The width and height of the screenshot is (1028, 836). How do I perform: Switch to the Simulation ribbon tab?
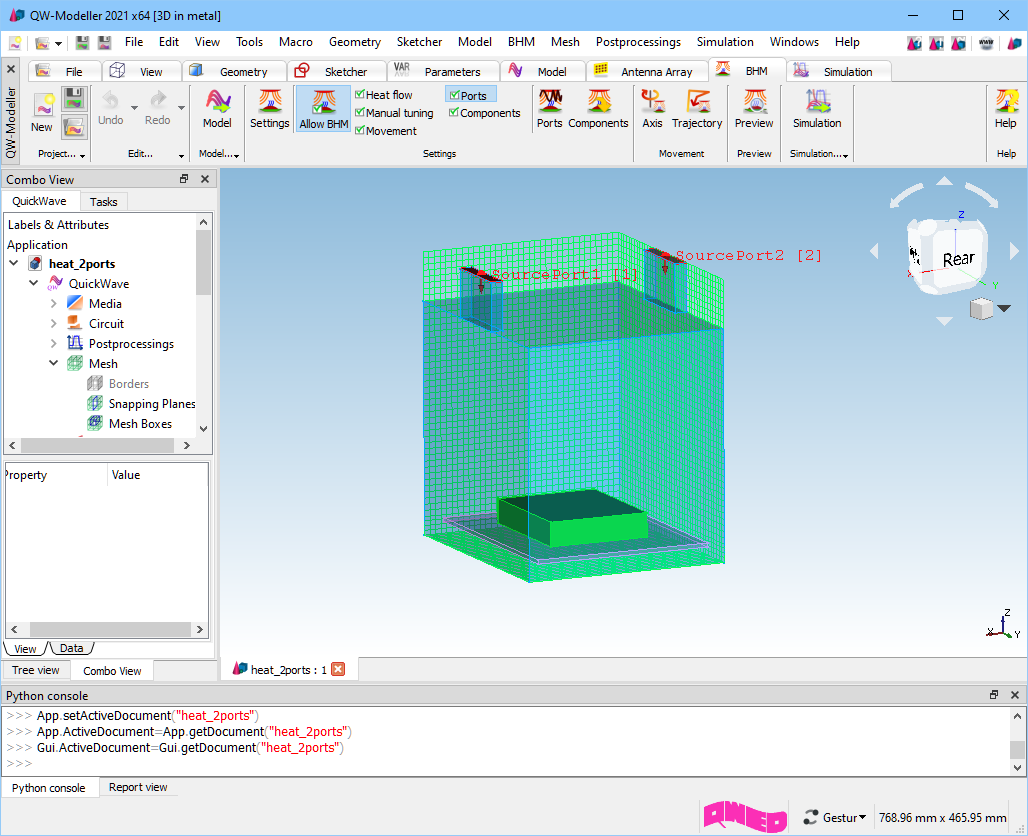839,71
